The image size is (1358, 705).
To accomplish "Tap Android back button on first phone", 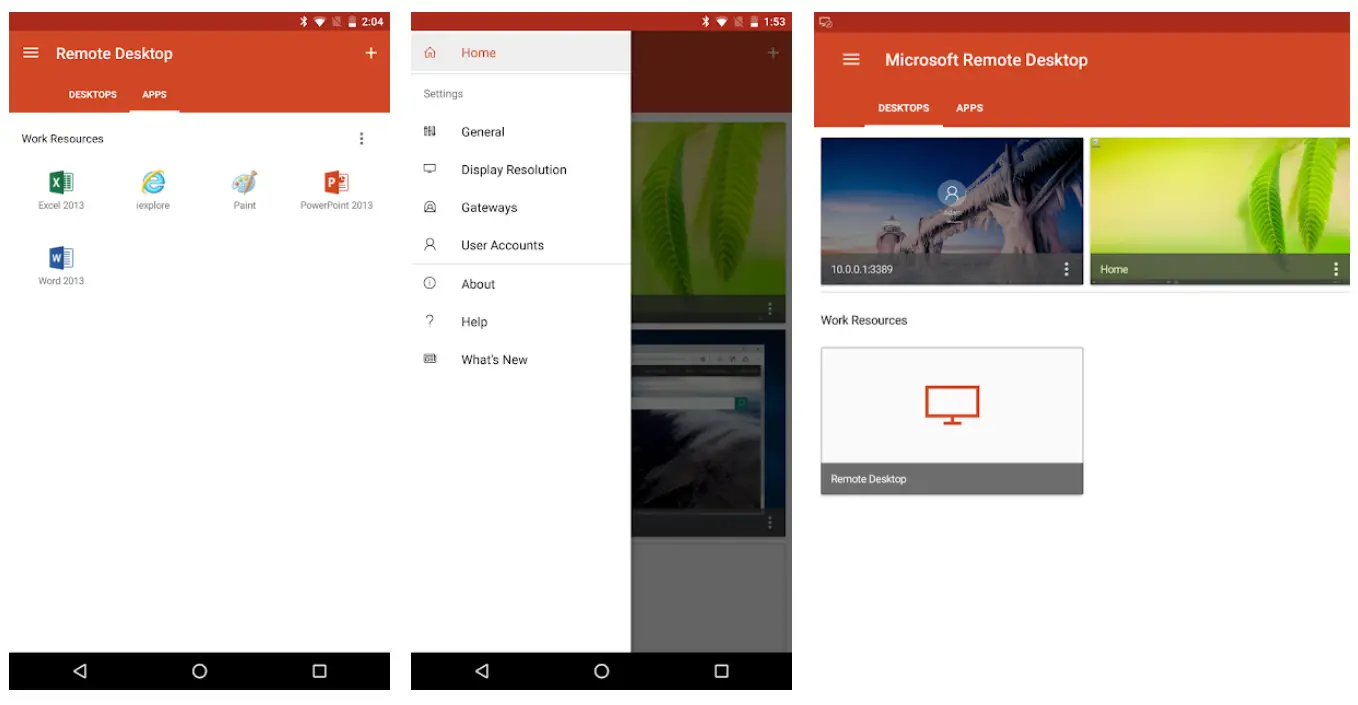I will (80, 671).
